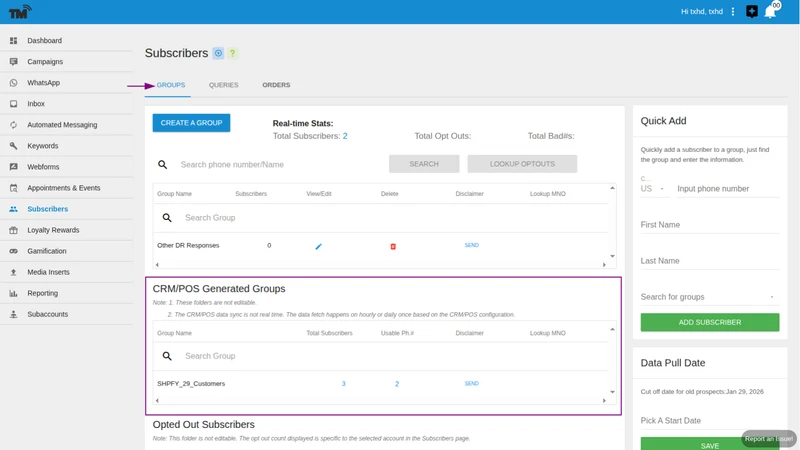Select the Keywords key icon
The height and width of the screenshot is (450, 800).
[13, 145]
